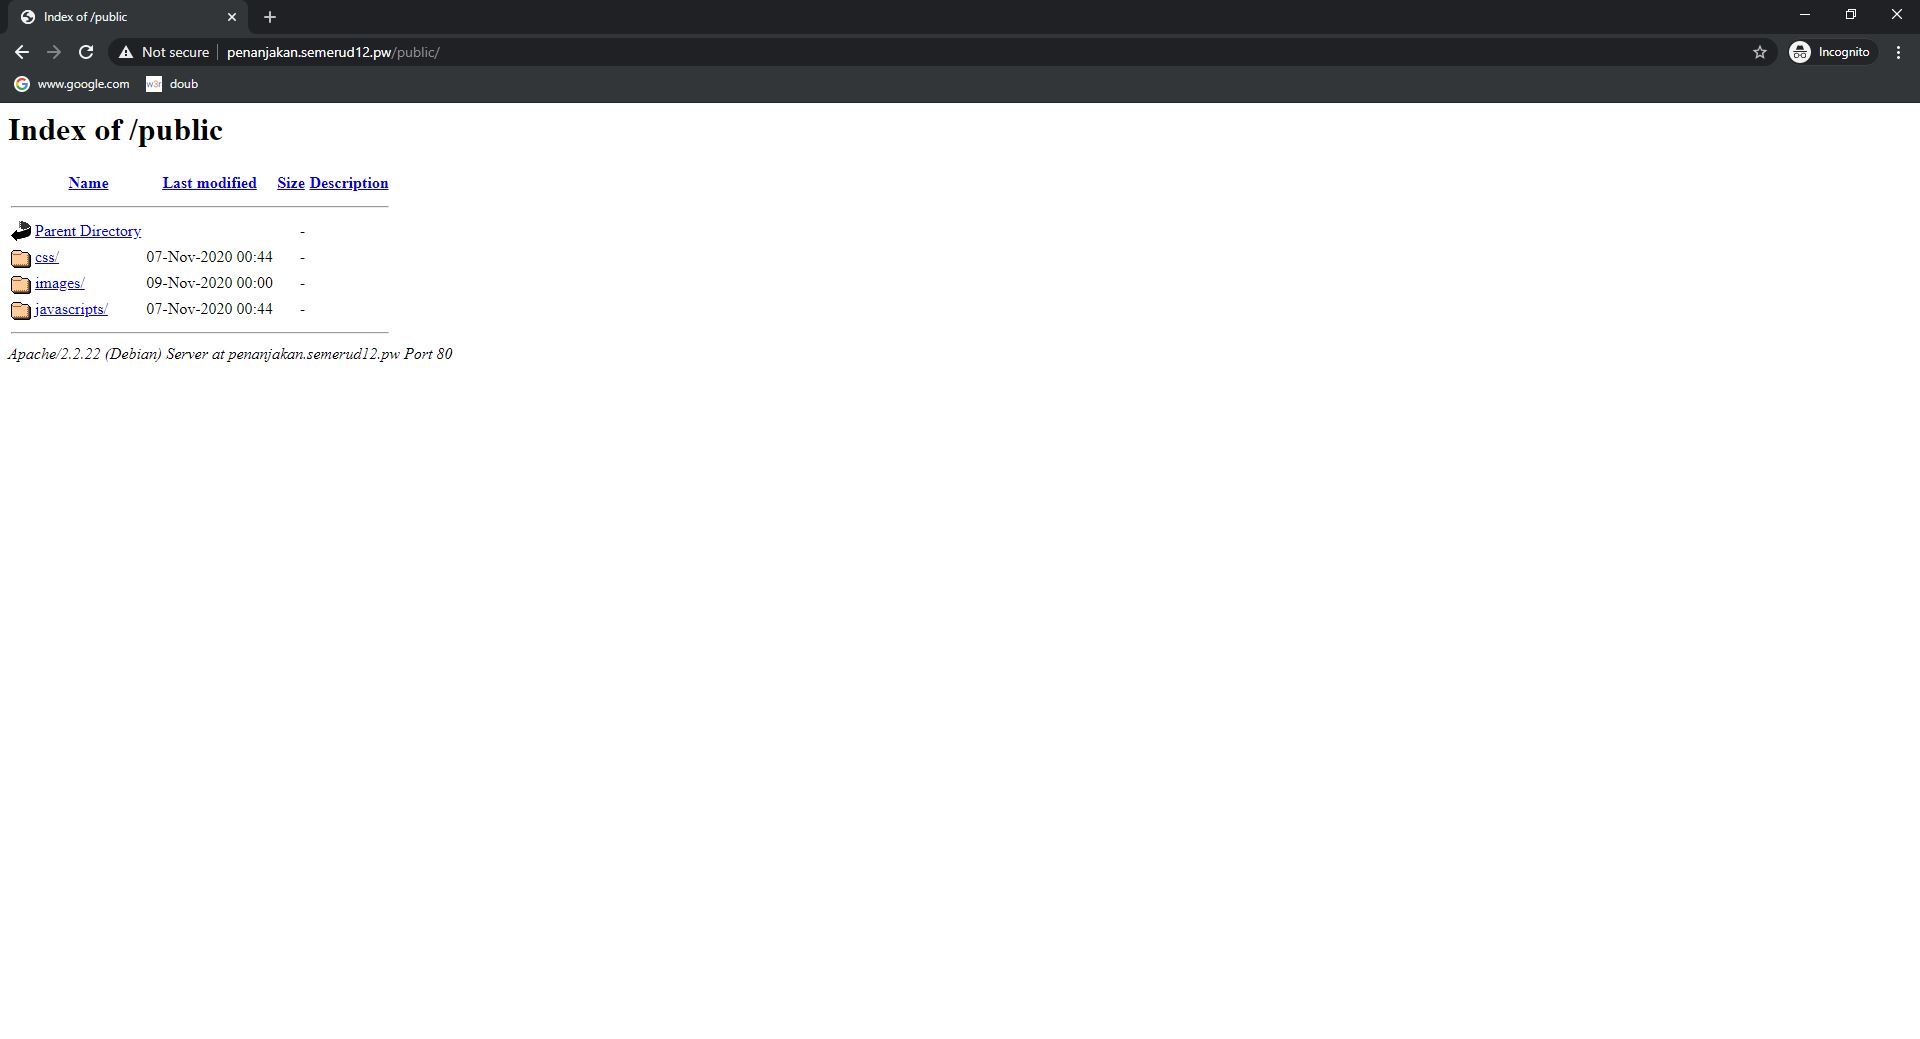Open the doub bookmark

tap(173, 84)
